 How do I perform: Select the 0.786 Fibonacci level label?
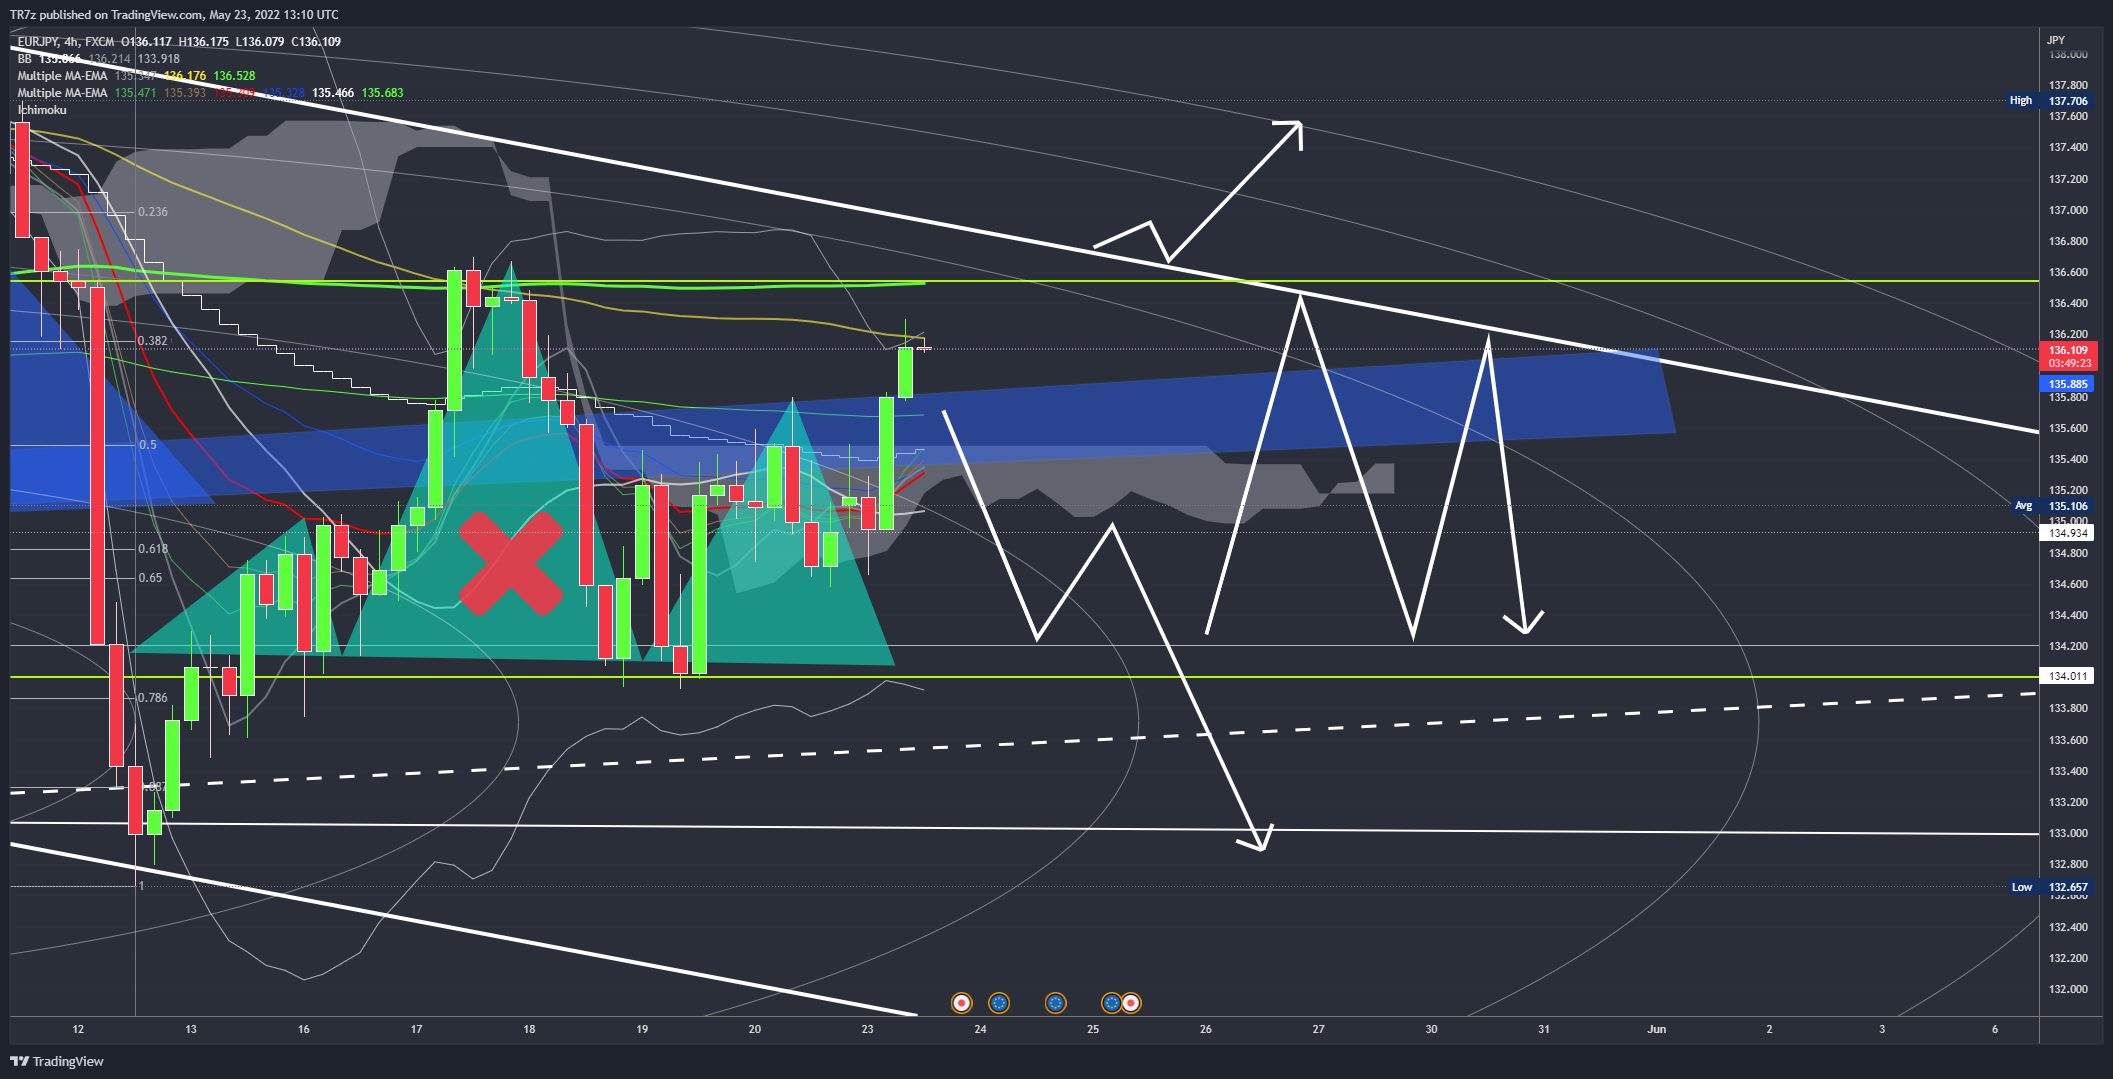pos(153,698)
